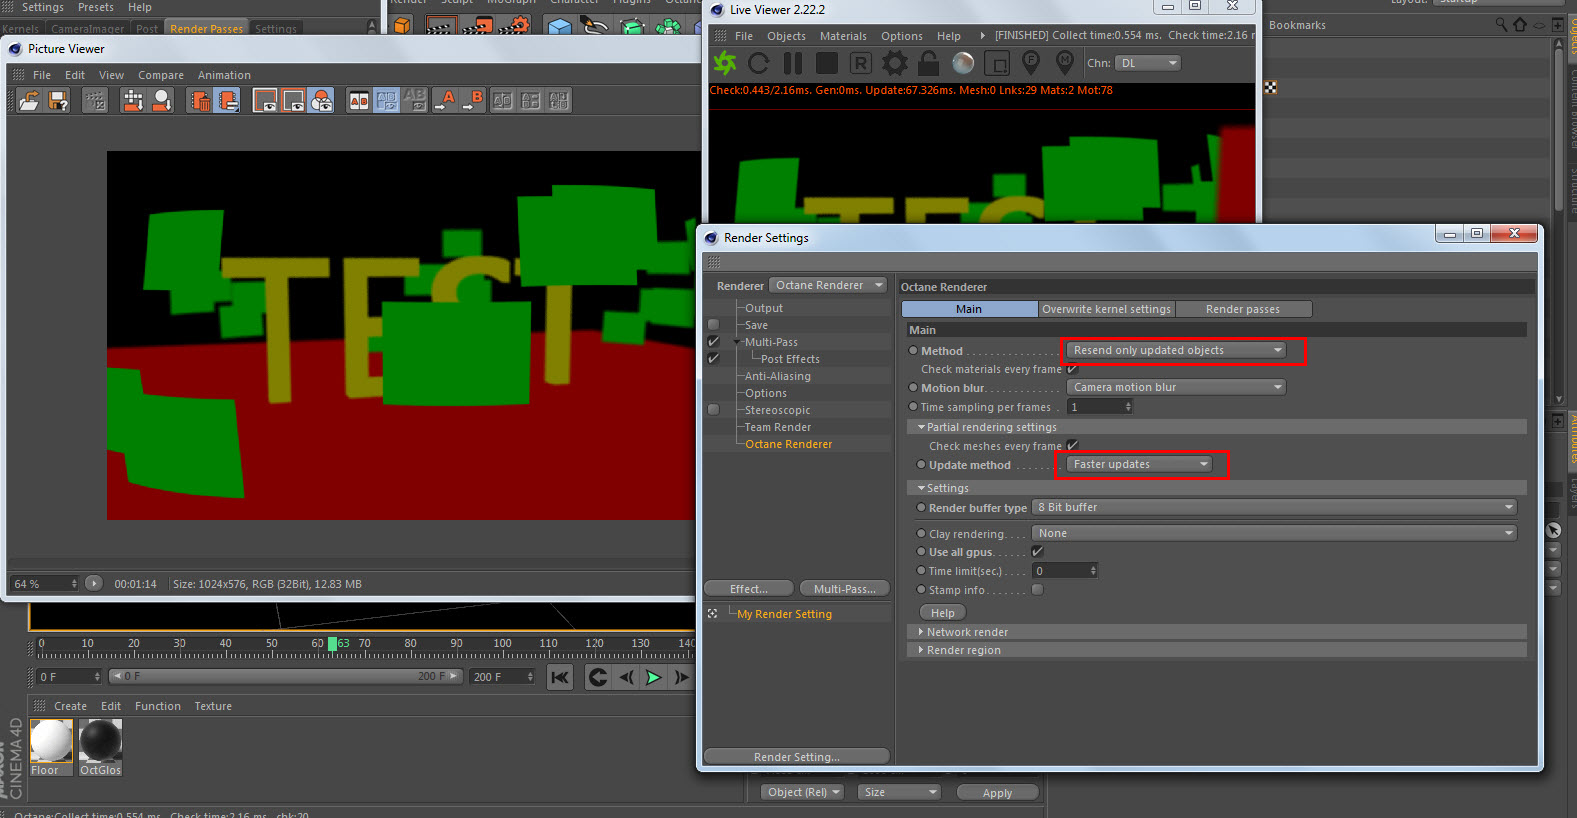
Task: Click Multi-Pass... button
Action: pyautogui.click(x=845, y=589)
